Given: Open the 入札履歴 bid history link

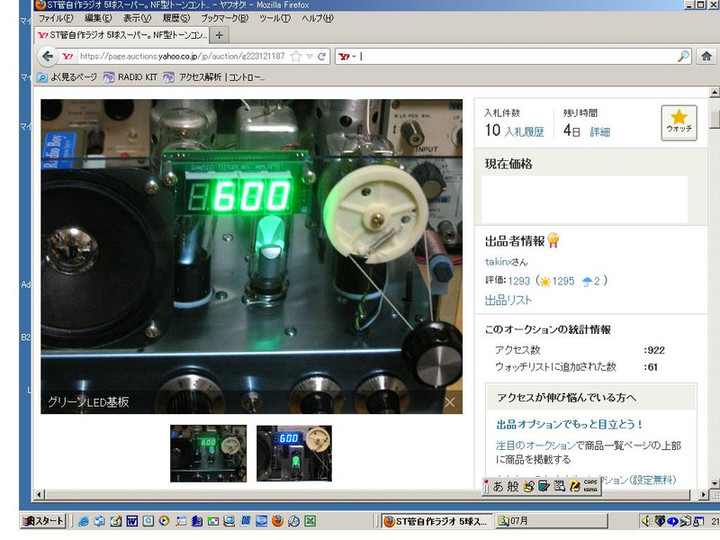Looking at the screenshot, I should pyautogui.click(x=524, y=132).
